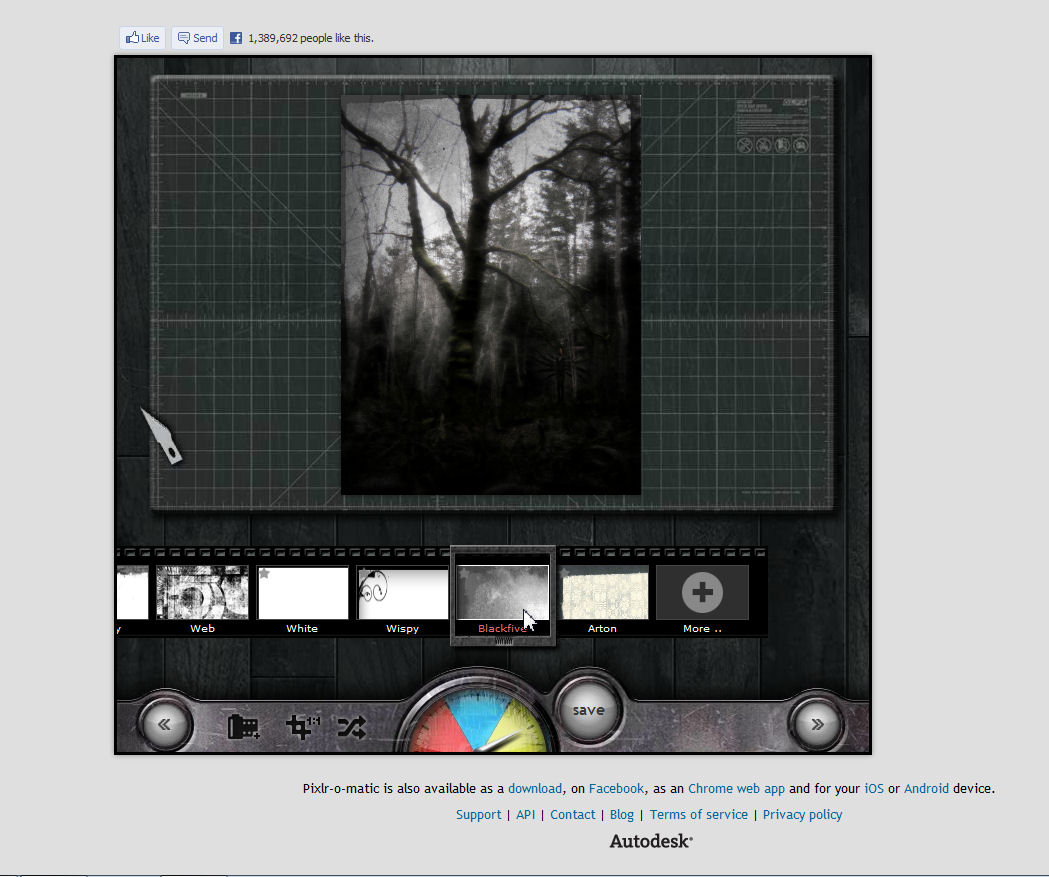Click the double-left arrow back button
The width and height of the screenshot is (1049, 877).
point(165,724)
